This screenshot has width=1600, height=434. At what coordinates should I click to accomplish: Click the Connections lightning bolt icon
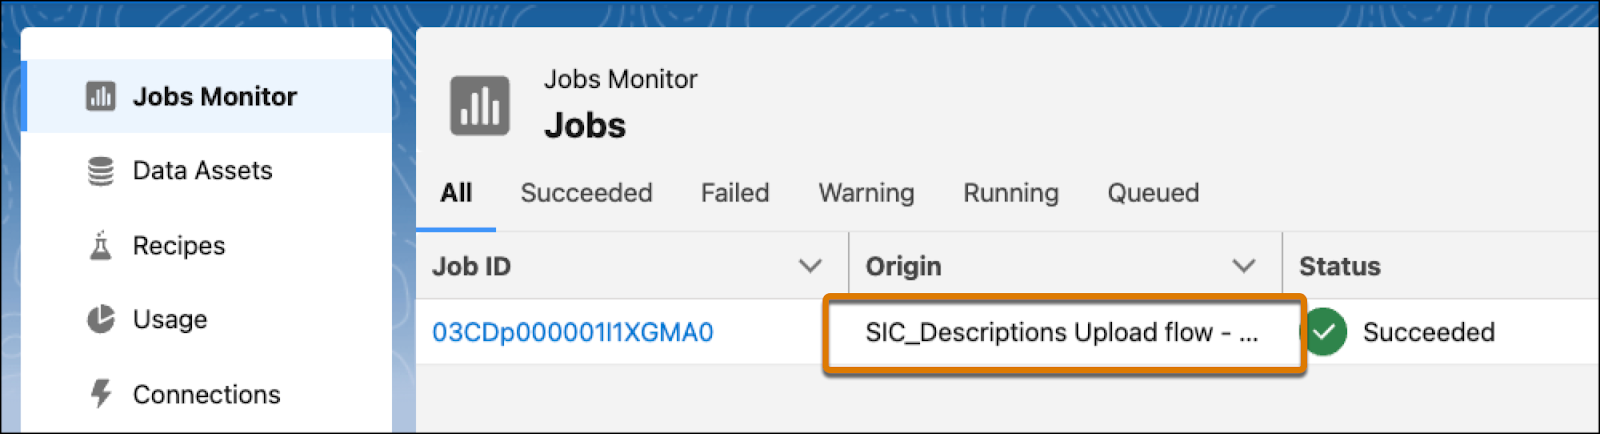[100, 394]
